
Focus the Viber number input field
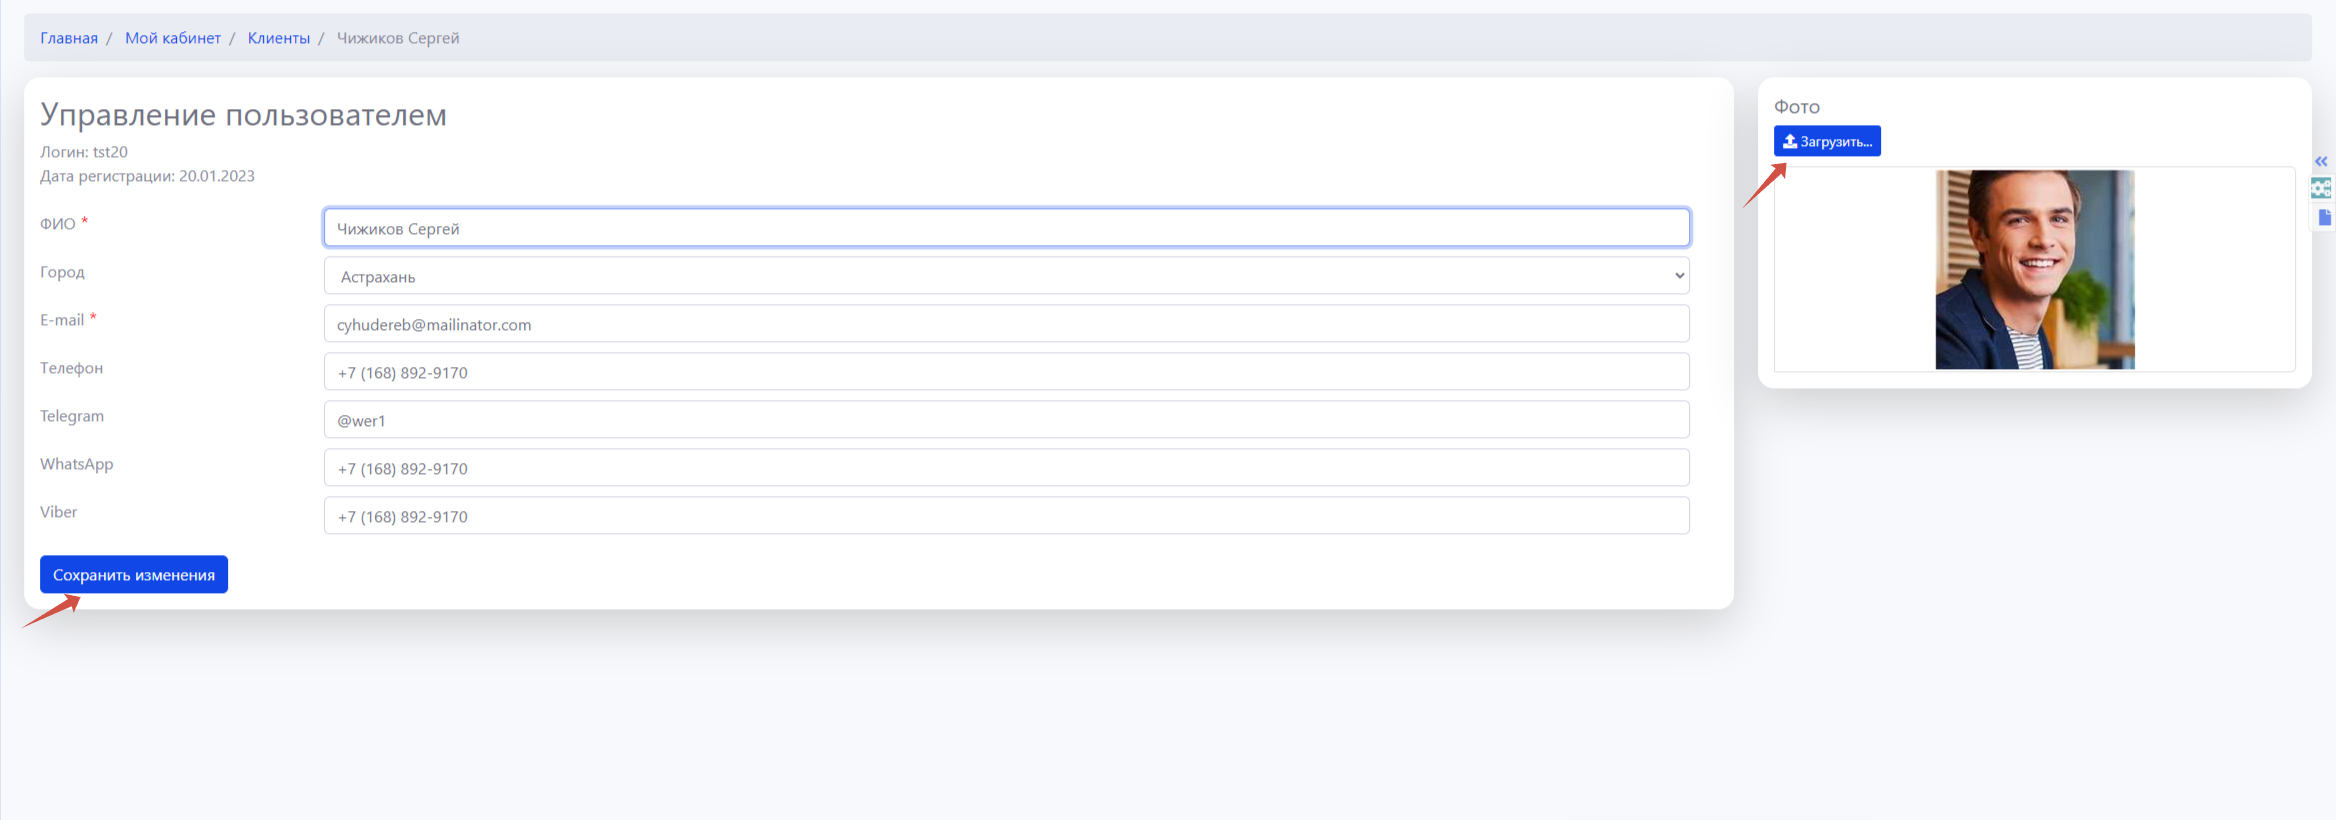1006,516
